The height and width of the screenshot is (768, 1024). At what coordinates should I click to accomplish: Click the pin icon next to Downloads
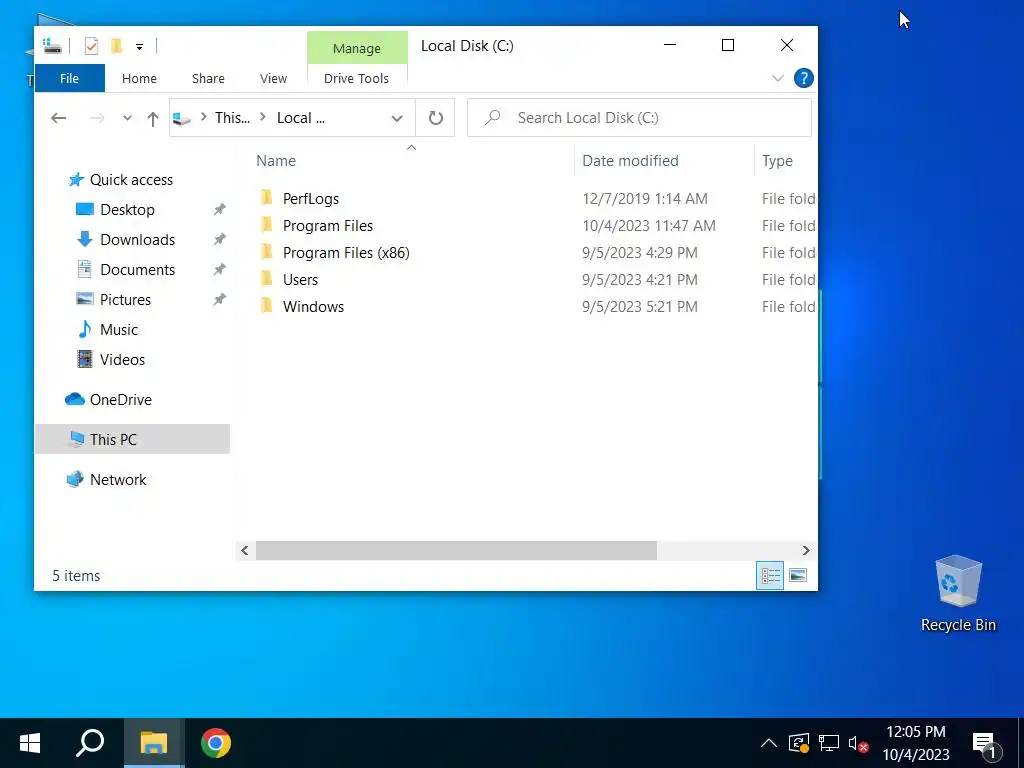219,240
